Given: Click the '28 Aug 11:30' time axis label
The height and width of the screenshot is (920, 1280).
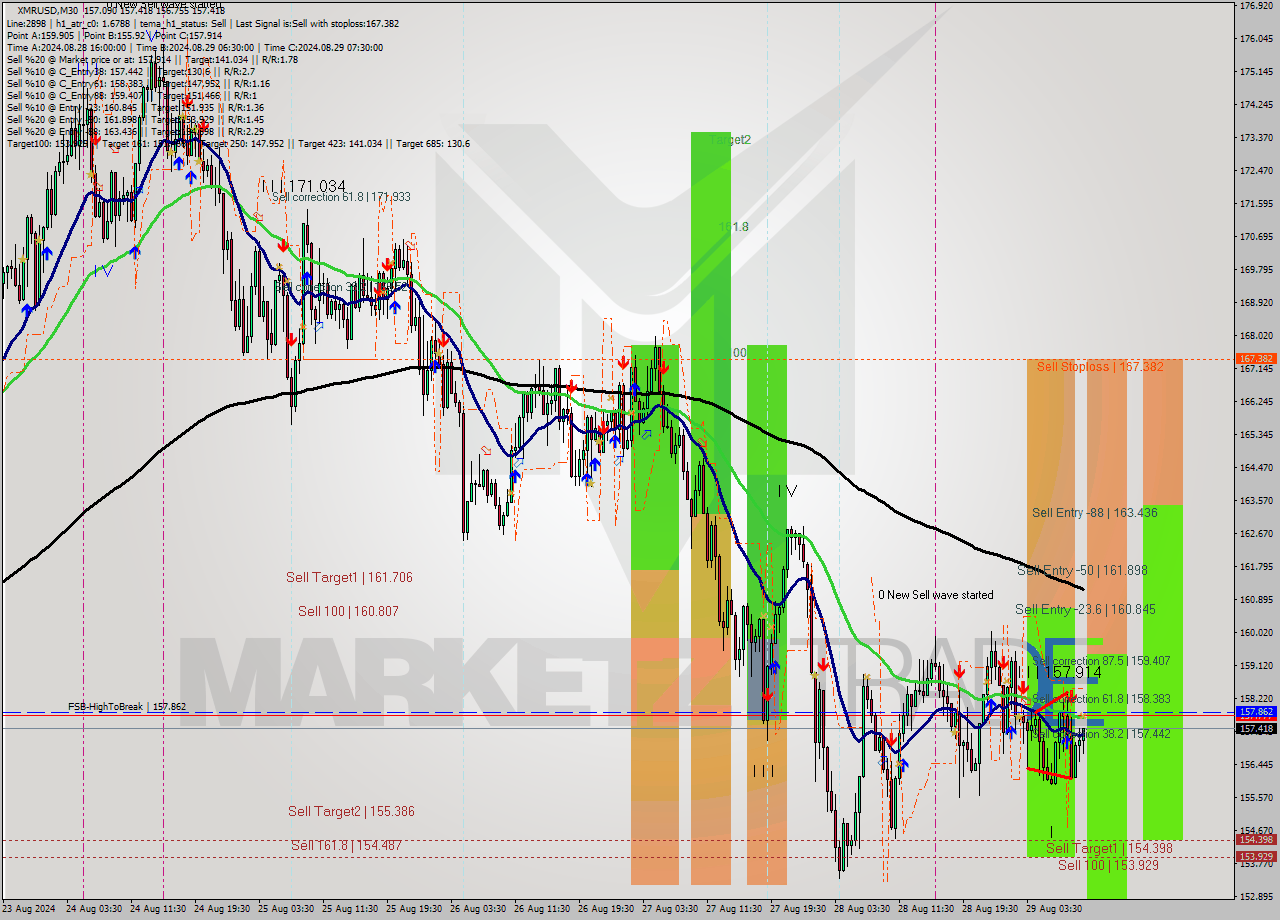Looking at the screenshot, I should 927,909.
